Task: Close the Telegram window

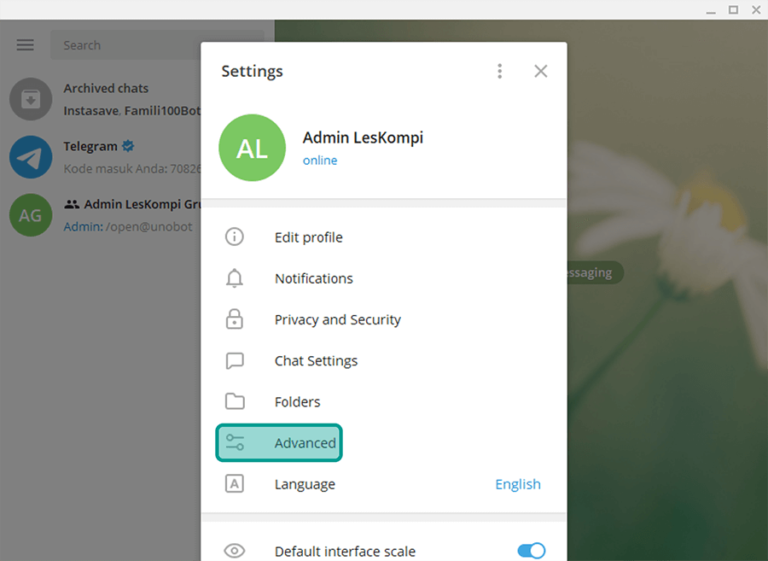Action: [756, 9]
